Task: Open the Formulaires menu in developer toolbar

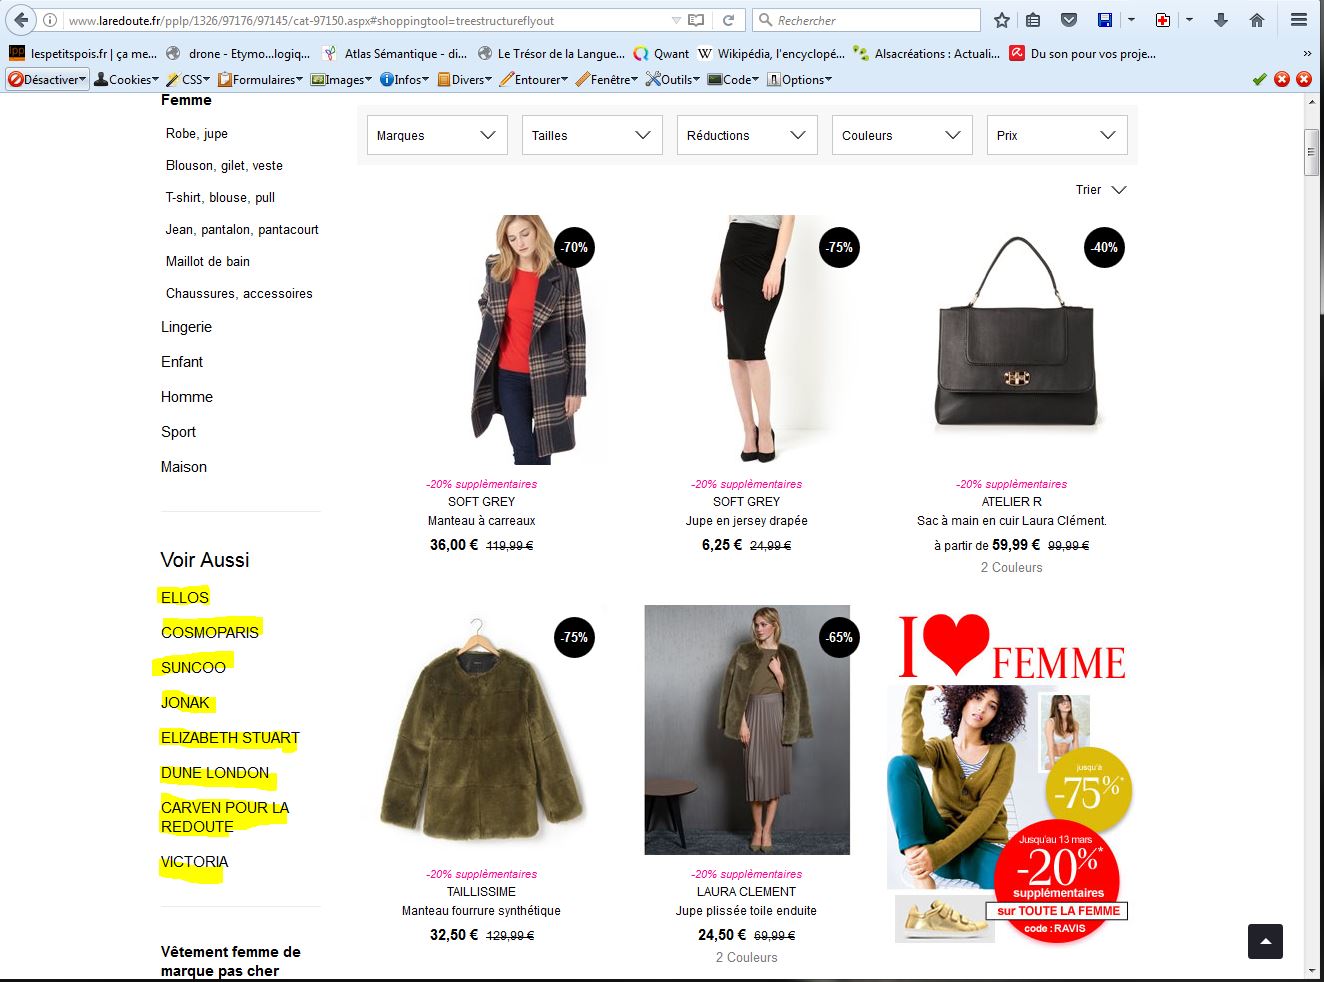Action: click(x=260, y=79)
